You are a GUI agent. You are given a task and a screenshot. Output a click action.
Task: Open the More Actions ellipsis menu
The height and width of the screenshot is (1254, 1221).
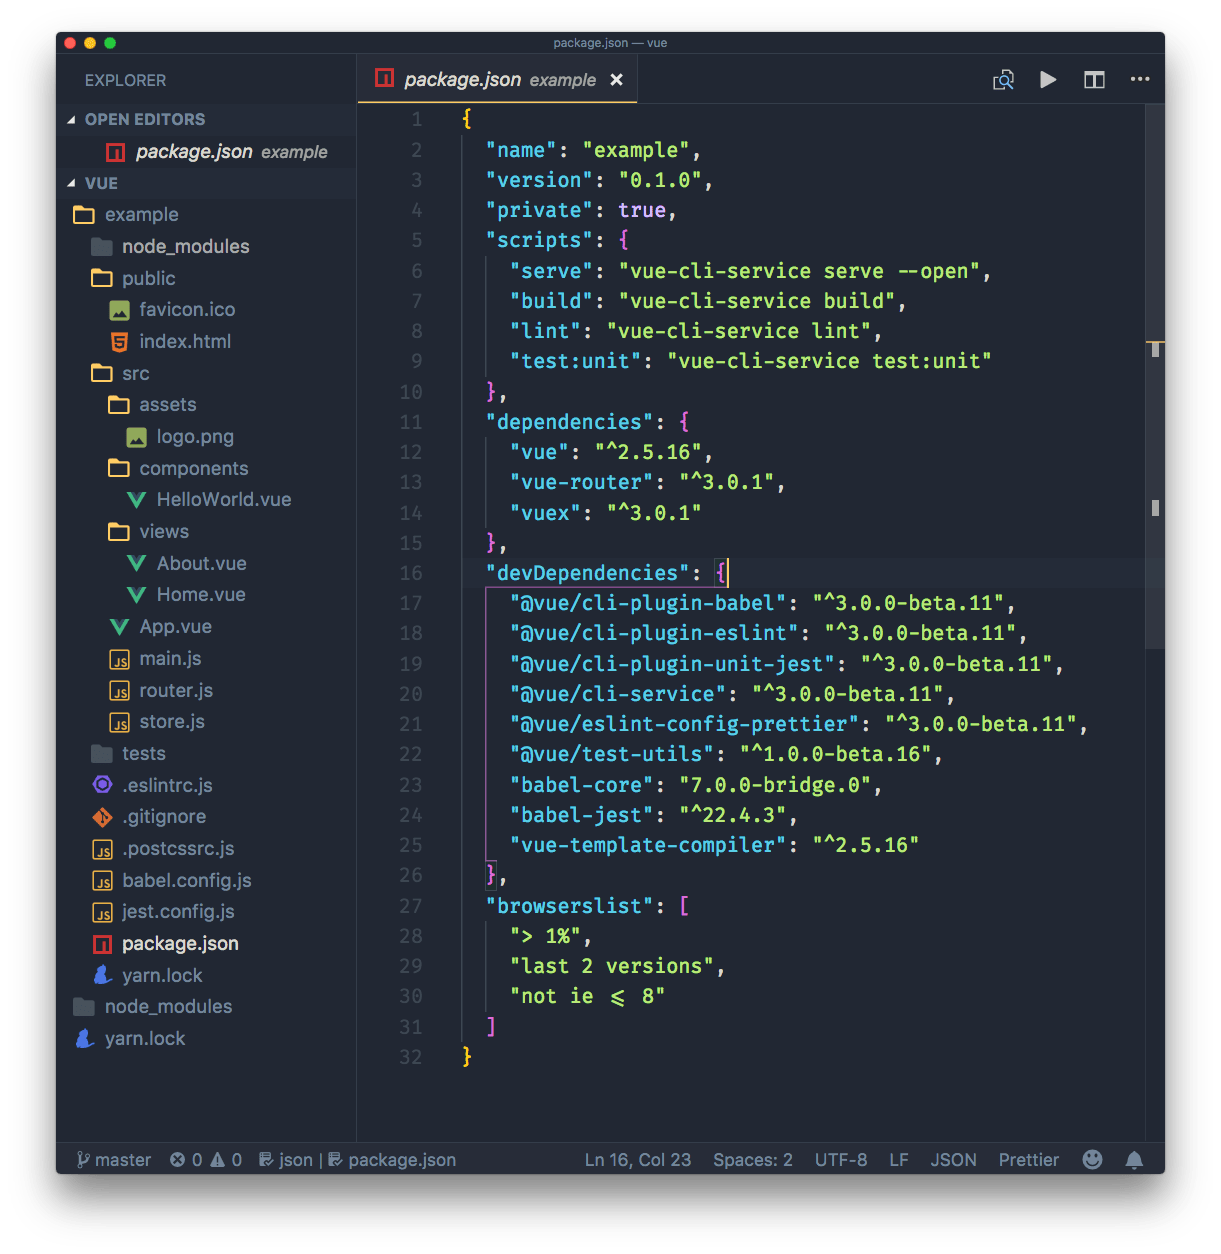[x=1140, y=80]
